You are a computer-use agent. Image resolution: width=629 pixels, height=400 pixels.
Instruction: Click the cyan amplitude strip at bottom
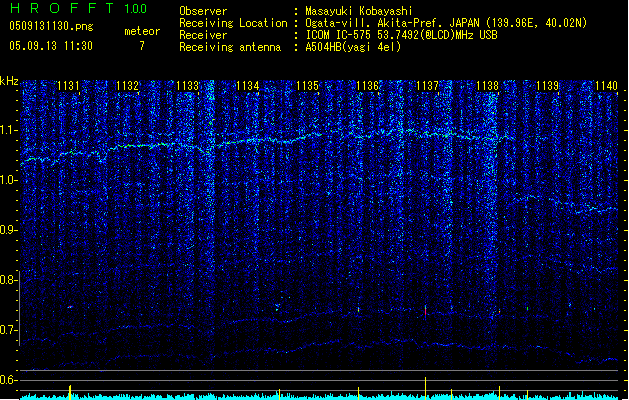point(314,396)
